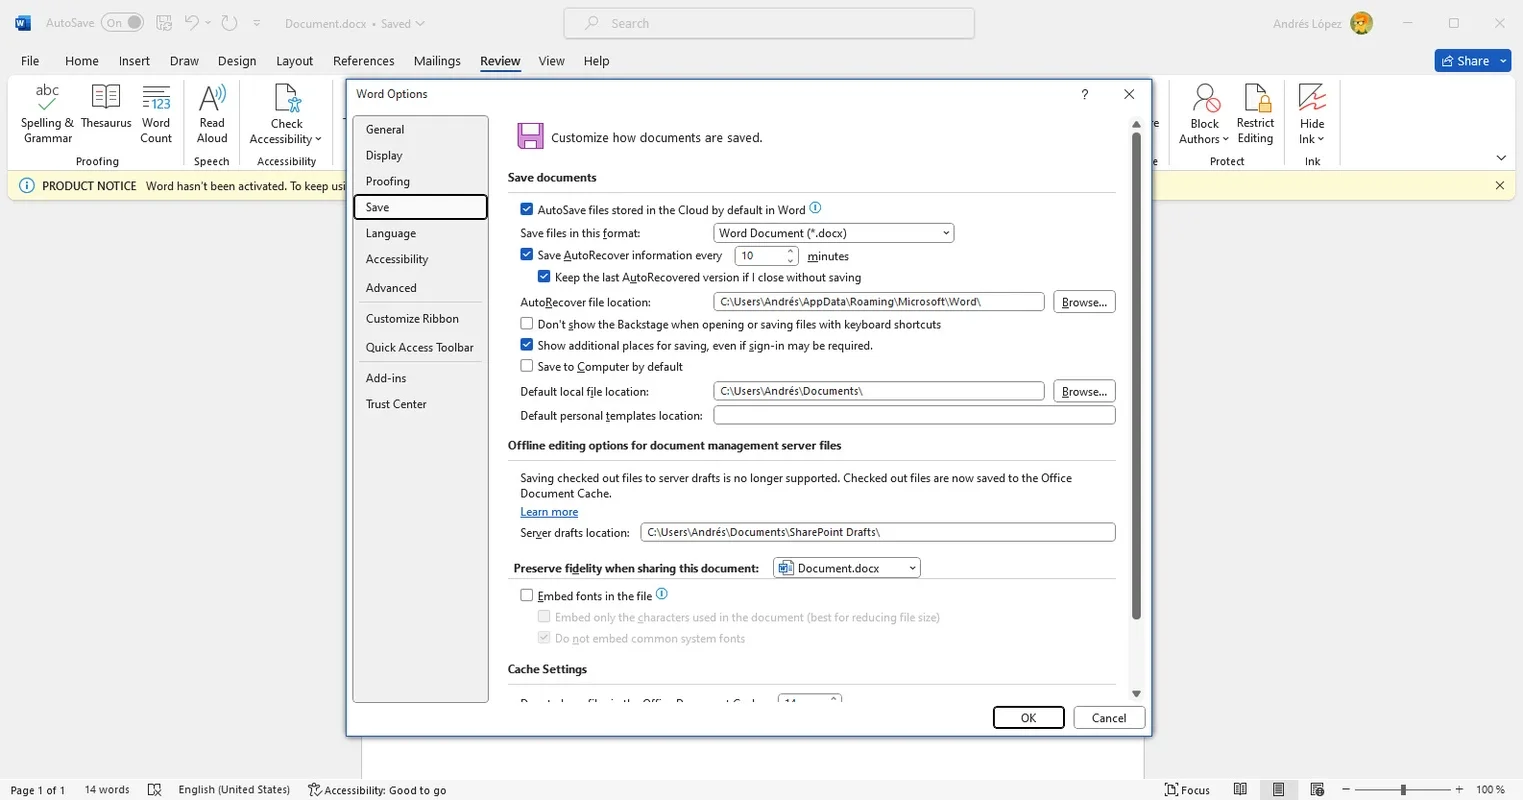The height and width of the screenshot is (800, 1523).
Task: Expand Block Authors dropdown arrow
Action: point(1225,140)
